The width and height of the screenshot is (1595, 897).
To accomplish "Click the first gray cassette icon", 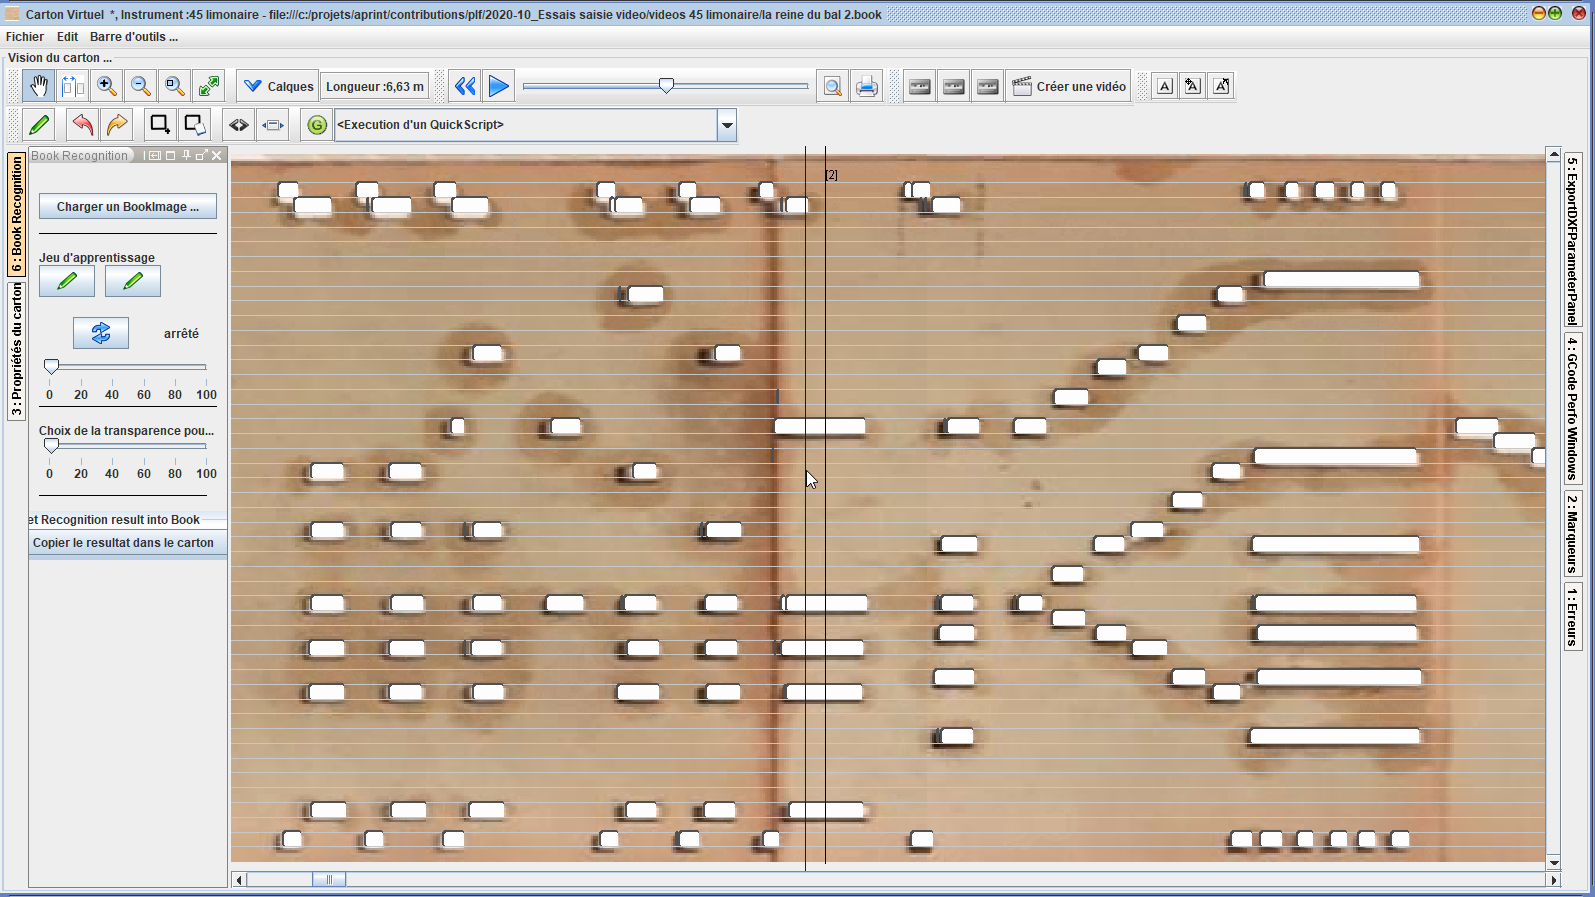I will tap(920, 86).
